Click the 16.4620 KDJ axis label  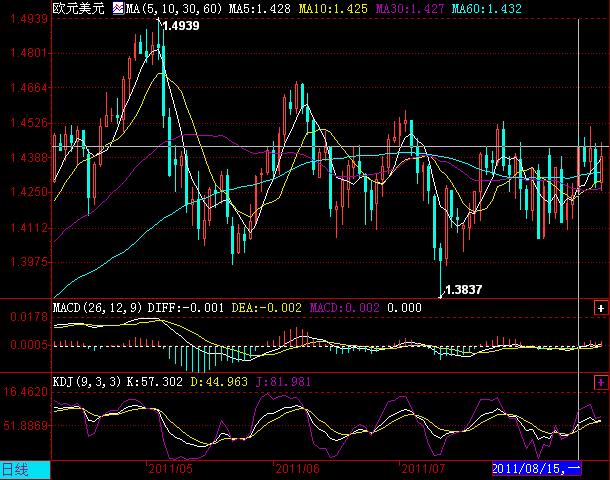click(x=26, y=391)
